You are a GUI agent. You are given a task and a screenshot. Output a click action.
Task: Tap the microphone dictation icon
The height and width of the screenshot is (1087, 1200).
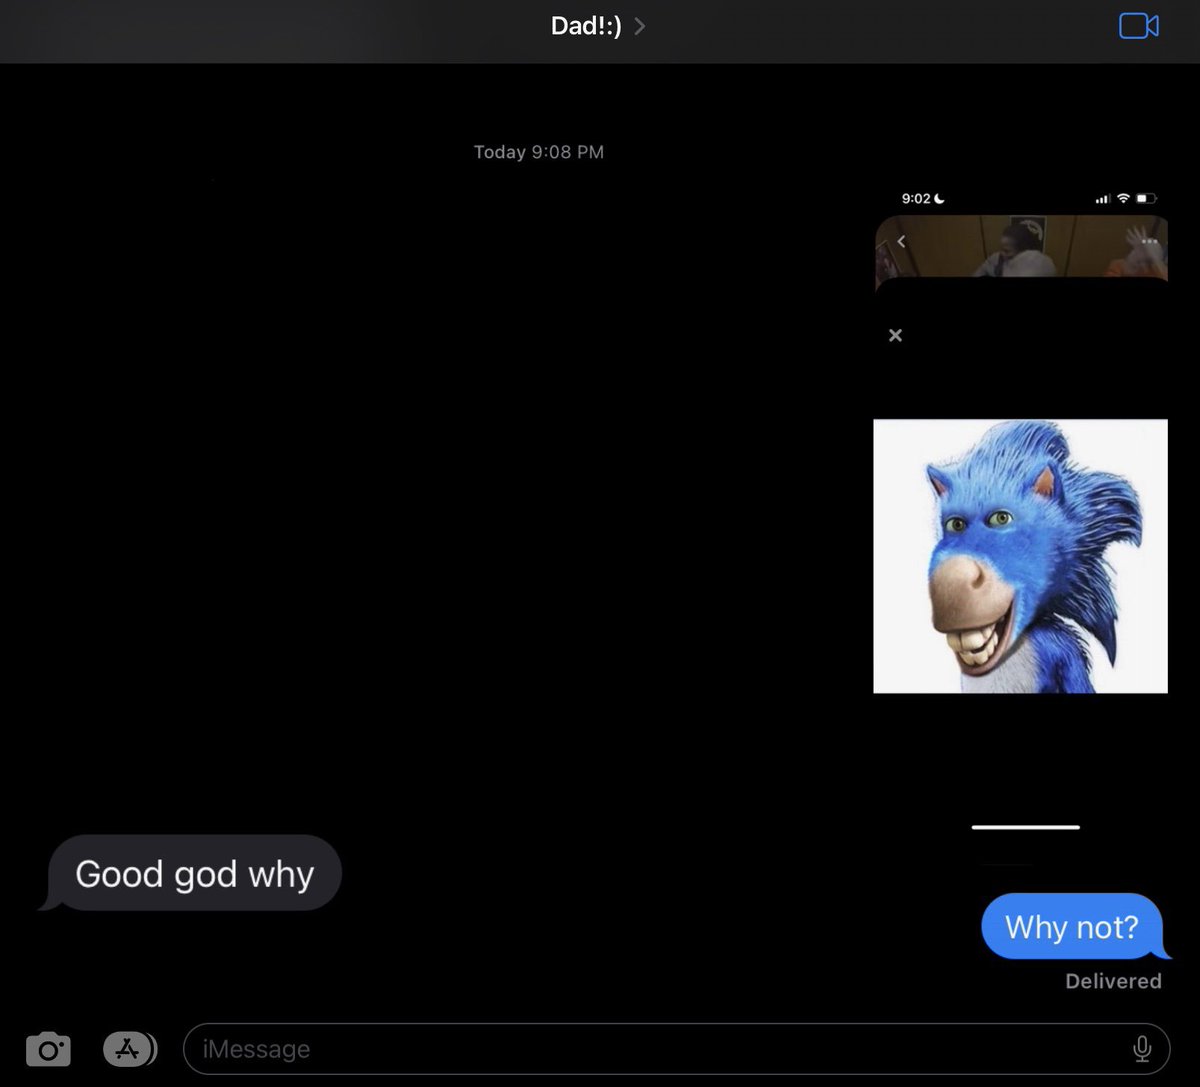coord(1142,1049)
